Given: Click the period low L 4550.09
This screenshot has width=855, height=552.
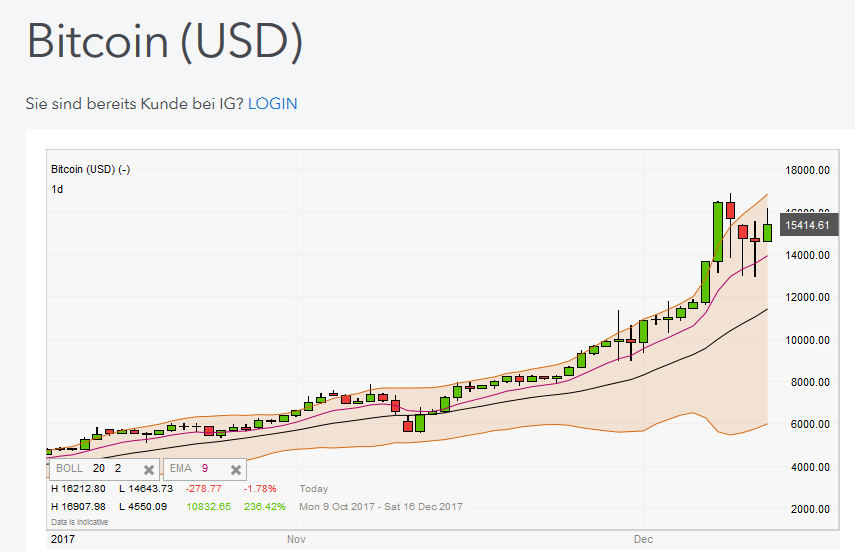Looking at the screenshot, I should [x=143, y=507].
